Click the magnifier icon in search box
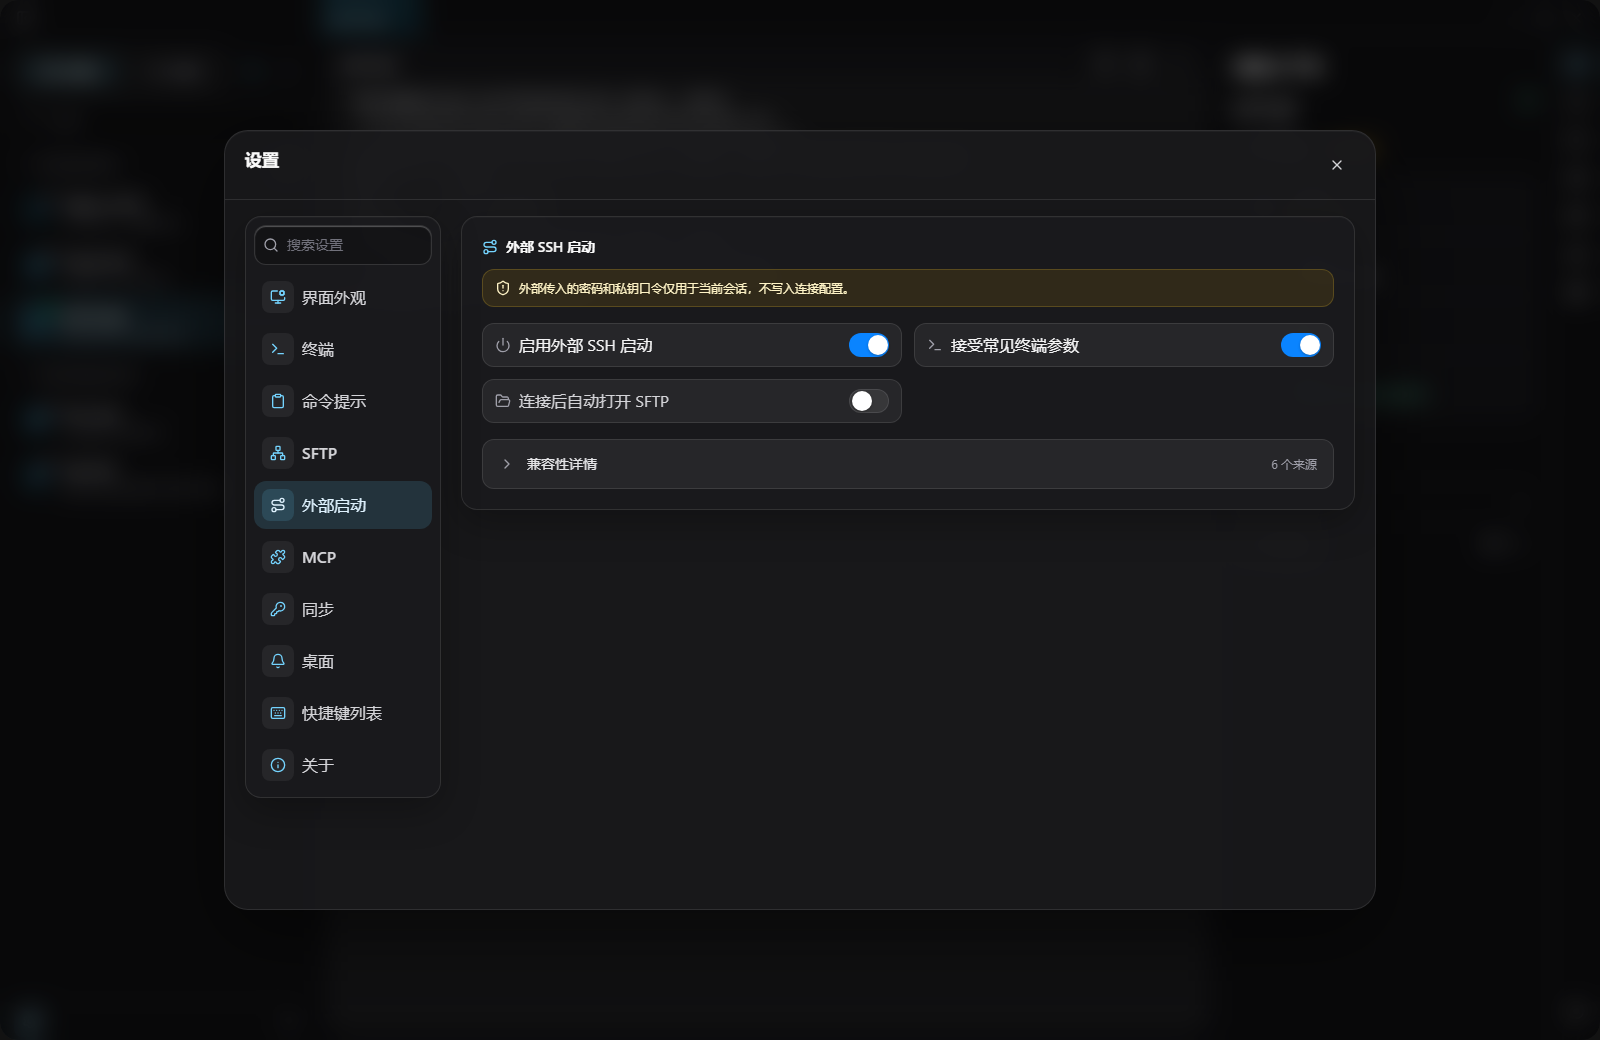The image size is (1600, 1040). point(271,245)
